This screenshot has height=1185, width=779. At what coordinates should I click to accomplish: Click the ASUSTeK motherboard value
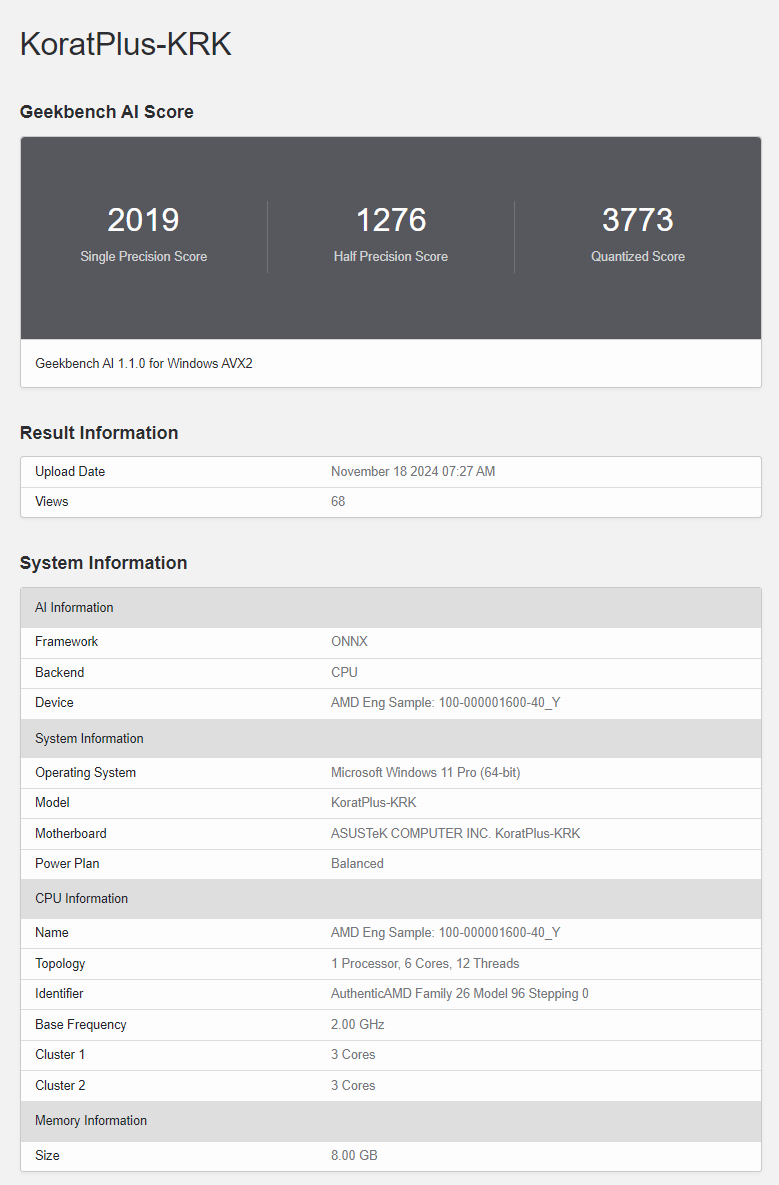(x=455, y=834)
